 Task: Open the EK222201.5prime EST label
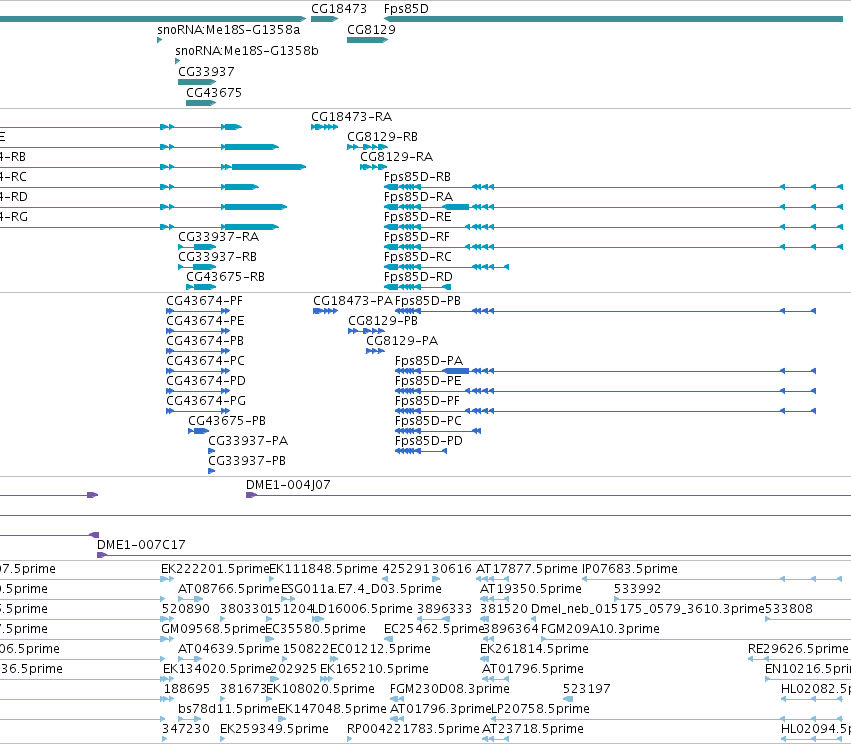215,569
